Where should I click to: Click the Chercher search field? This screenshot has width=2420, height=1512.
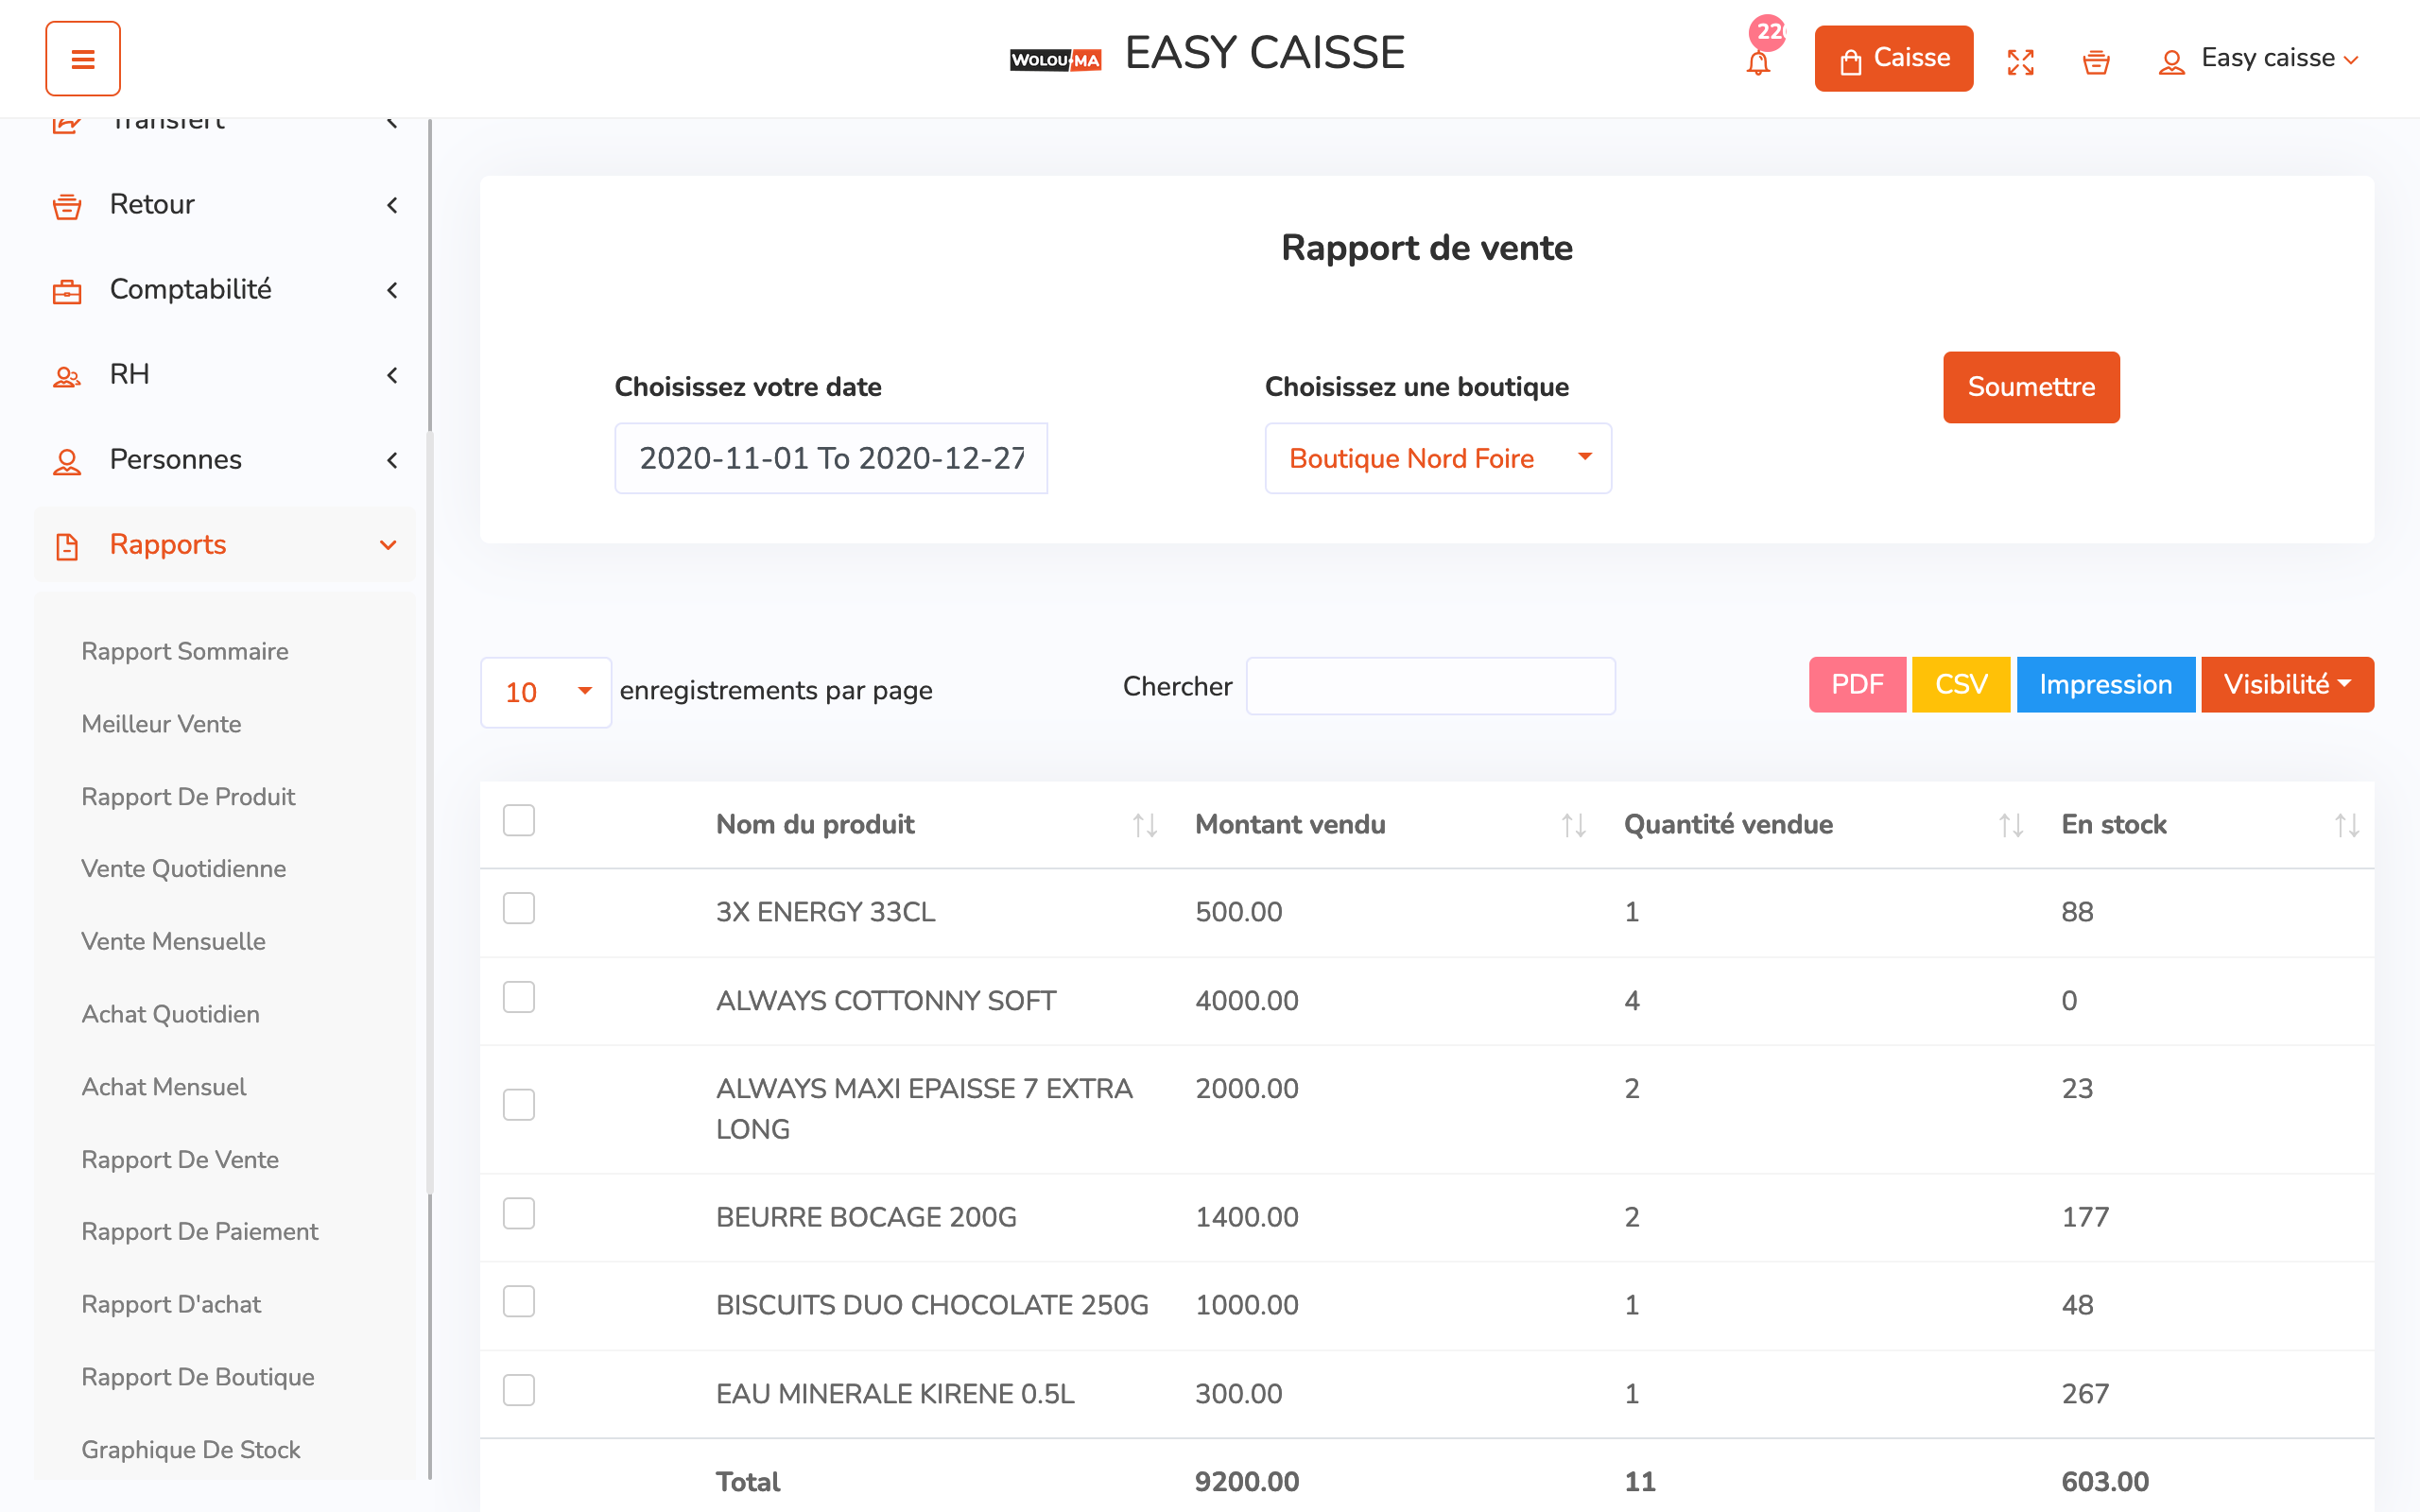tap(1430, 687)
